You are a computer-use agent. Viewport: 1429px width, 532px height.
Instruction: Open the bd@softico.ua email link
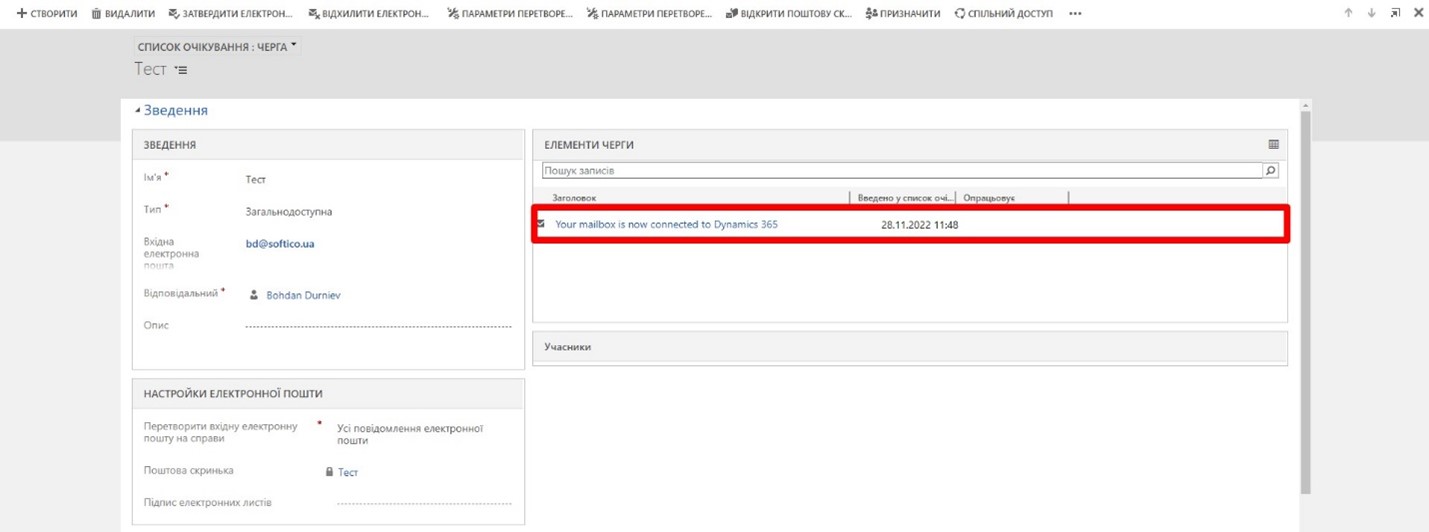coord(280,243)
